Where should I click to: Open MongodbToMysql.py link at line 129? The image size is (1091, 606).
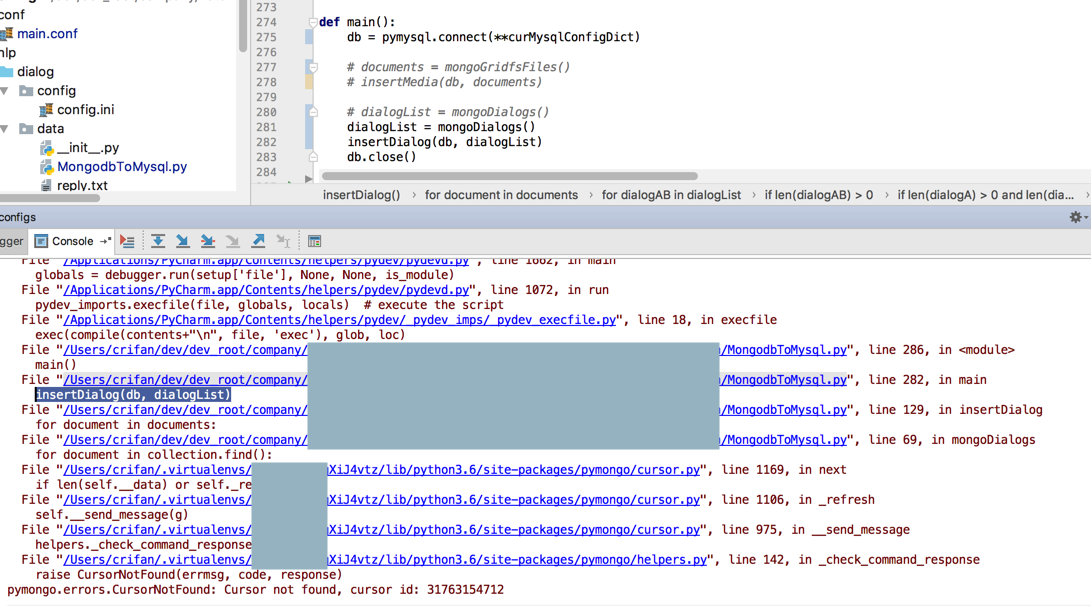point(783,410)
